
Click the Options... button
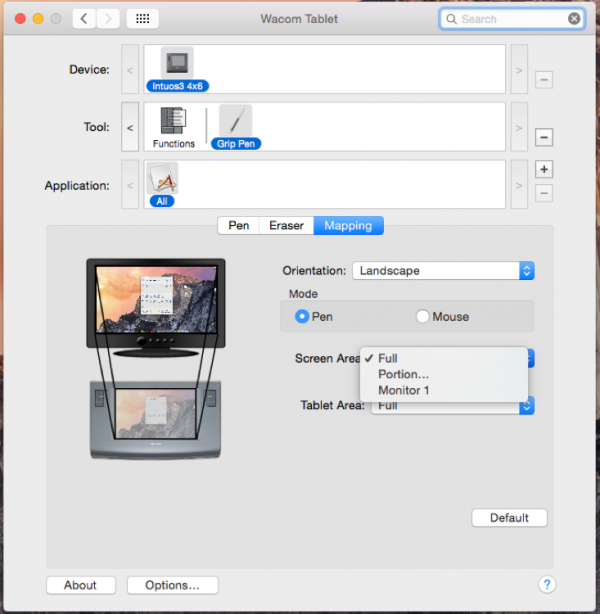(x=172, y=585)
